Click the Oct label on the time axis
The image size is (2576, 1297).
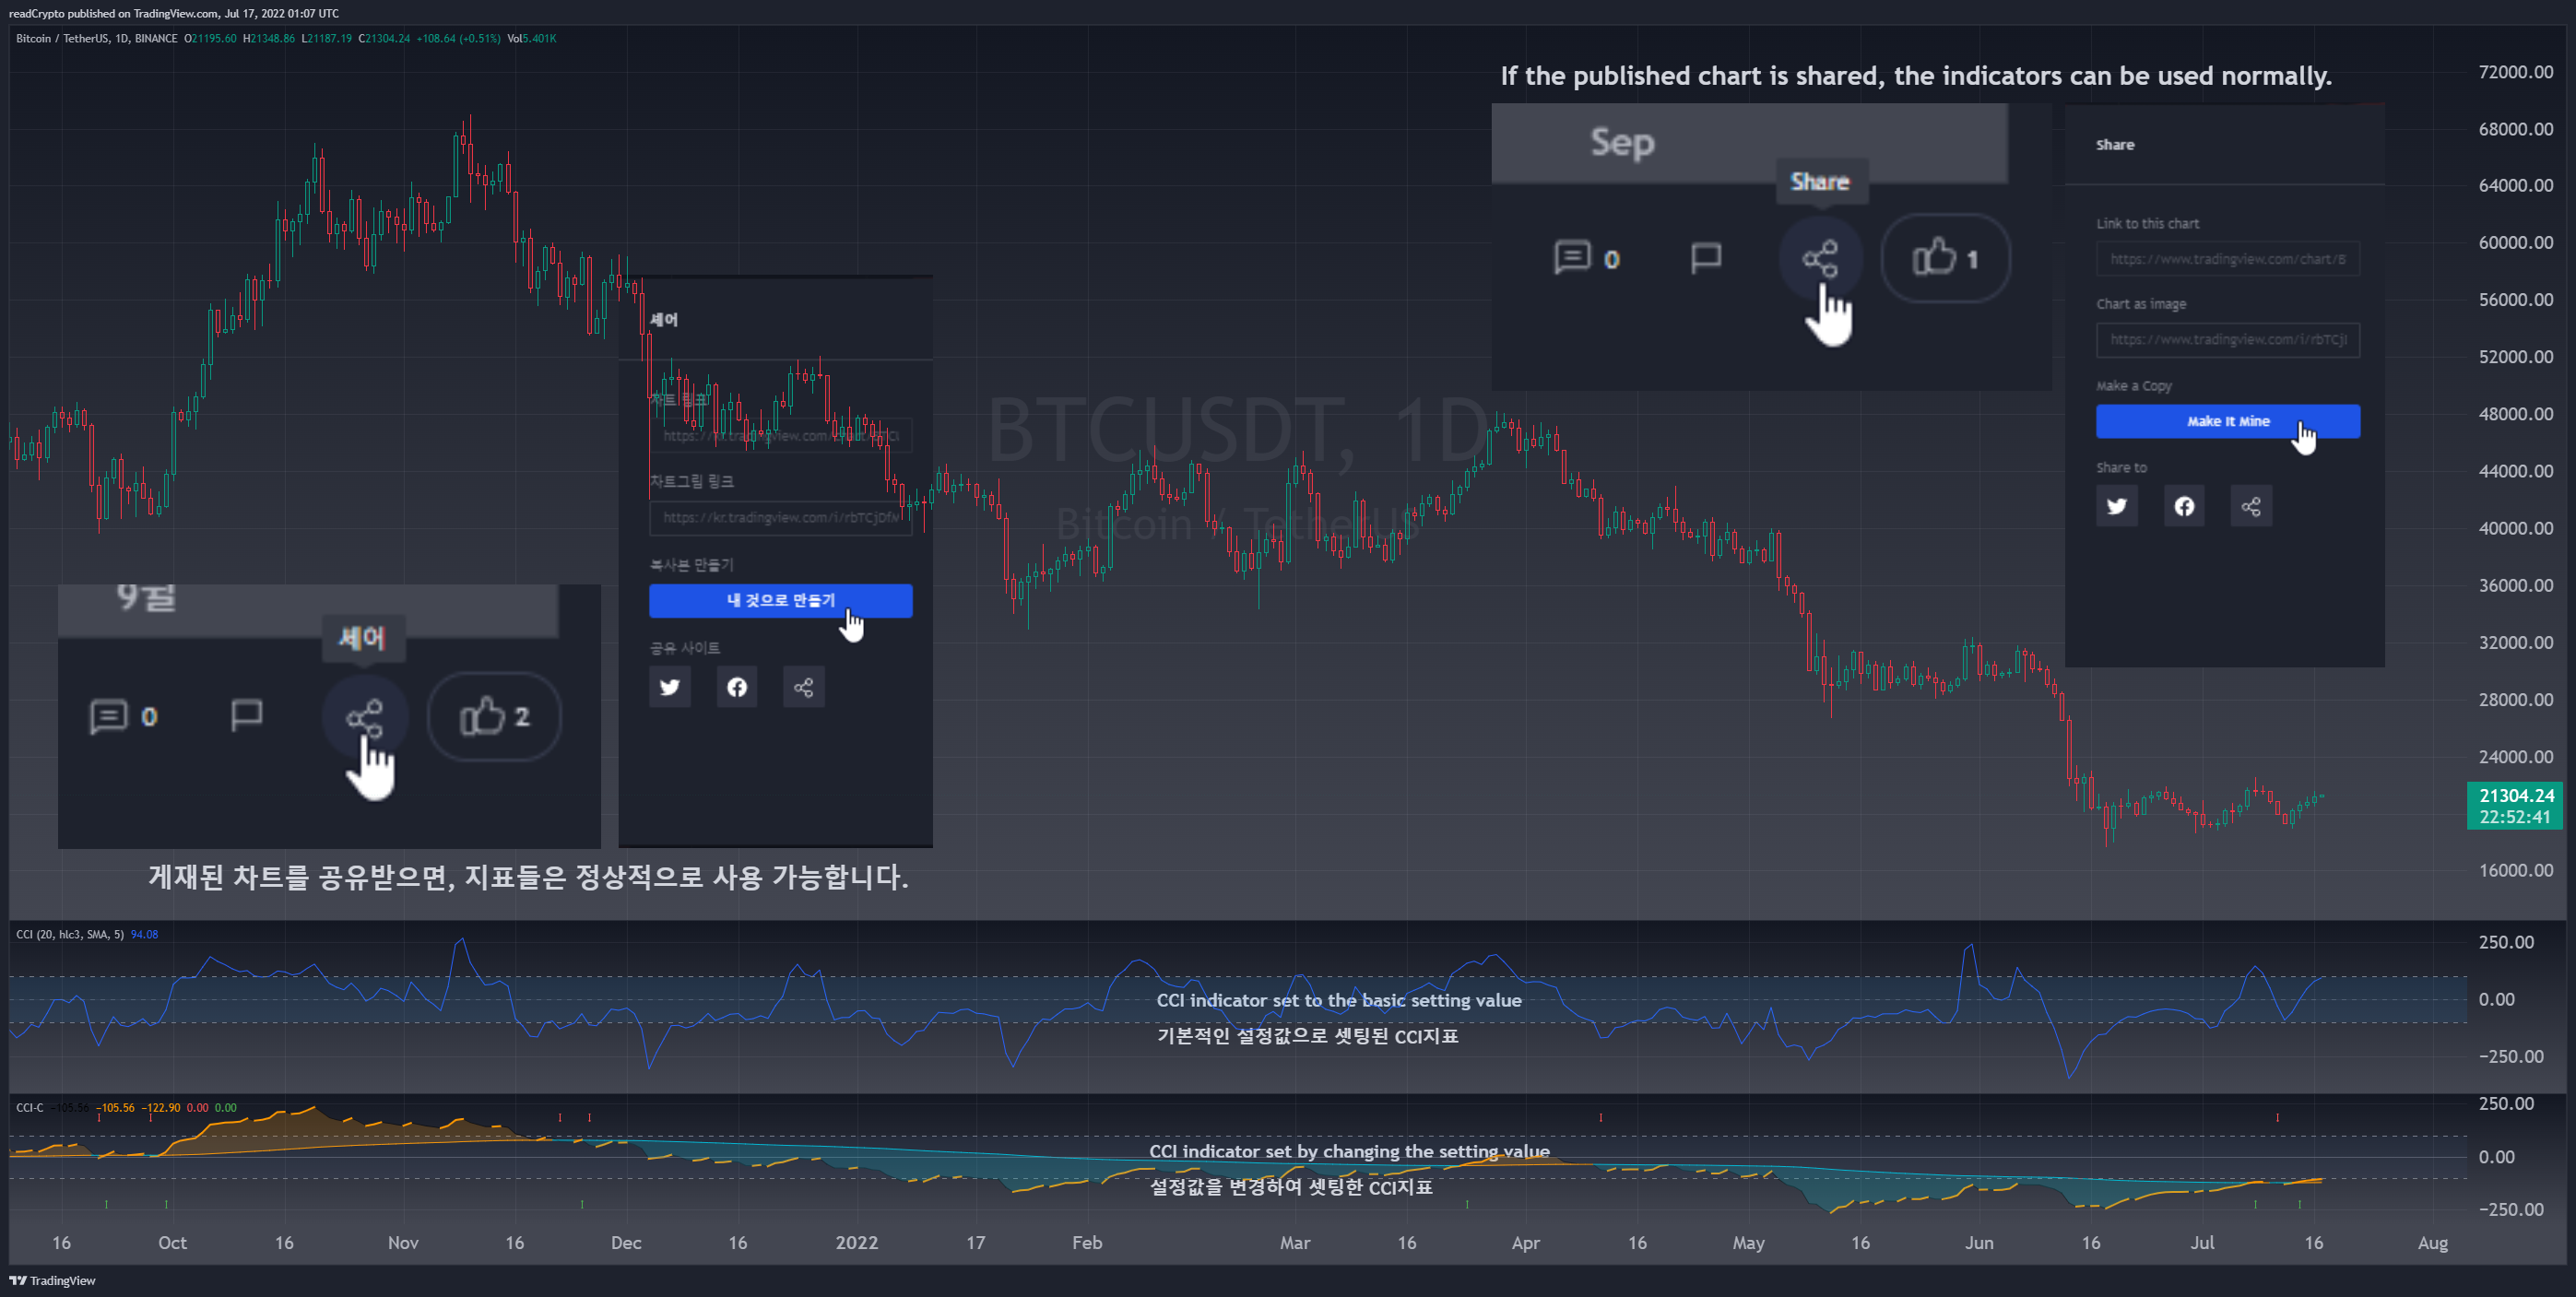click(172, 1242)
